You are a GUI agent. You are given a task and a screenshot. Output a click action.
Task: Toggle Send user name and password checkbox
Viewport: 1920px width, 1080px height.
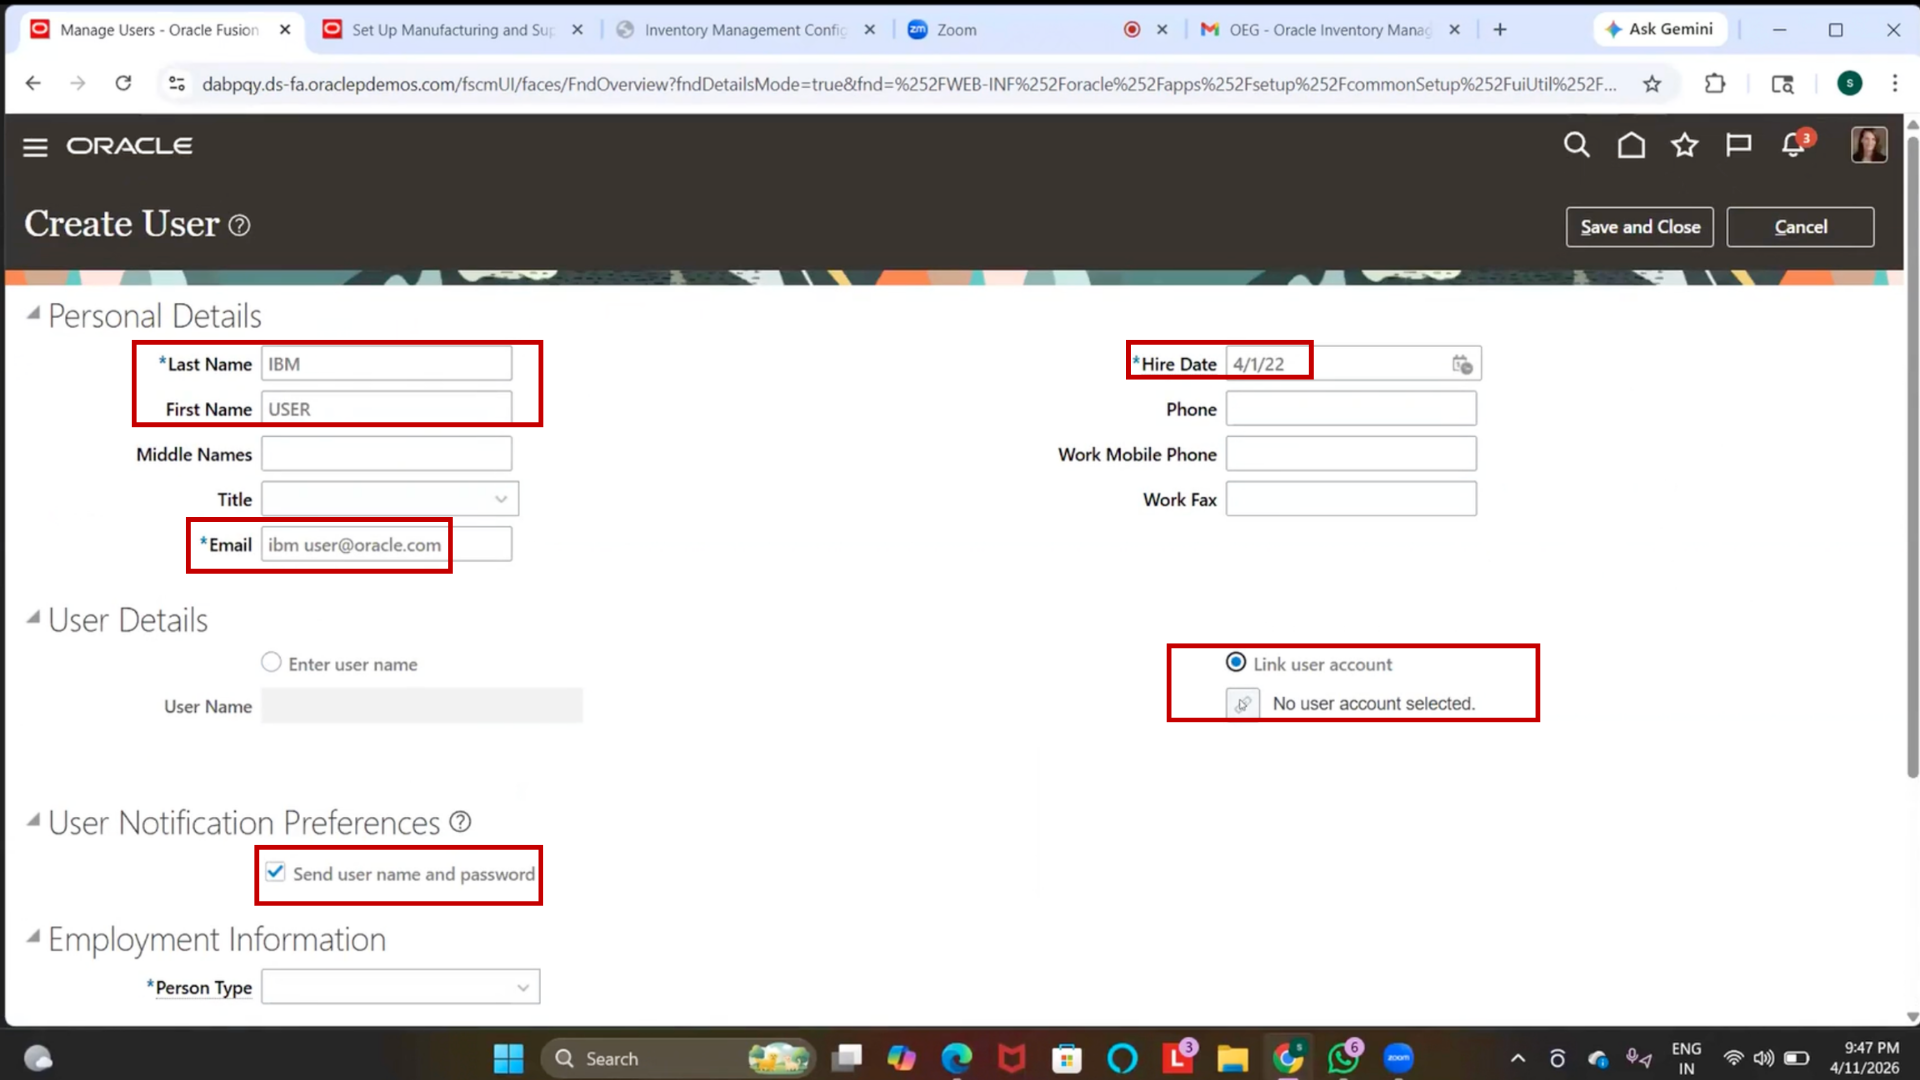(x=275, y=872)
